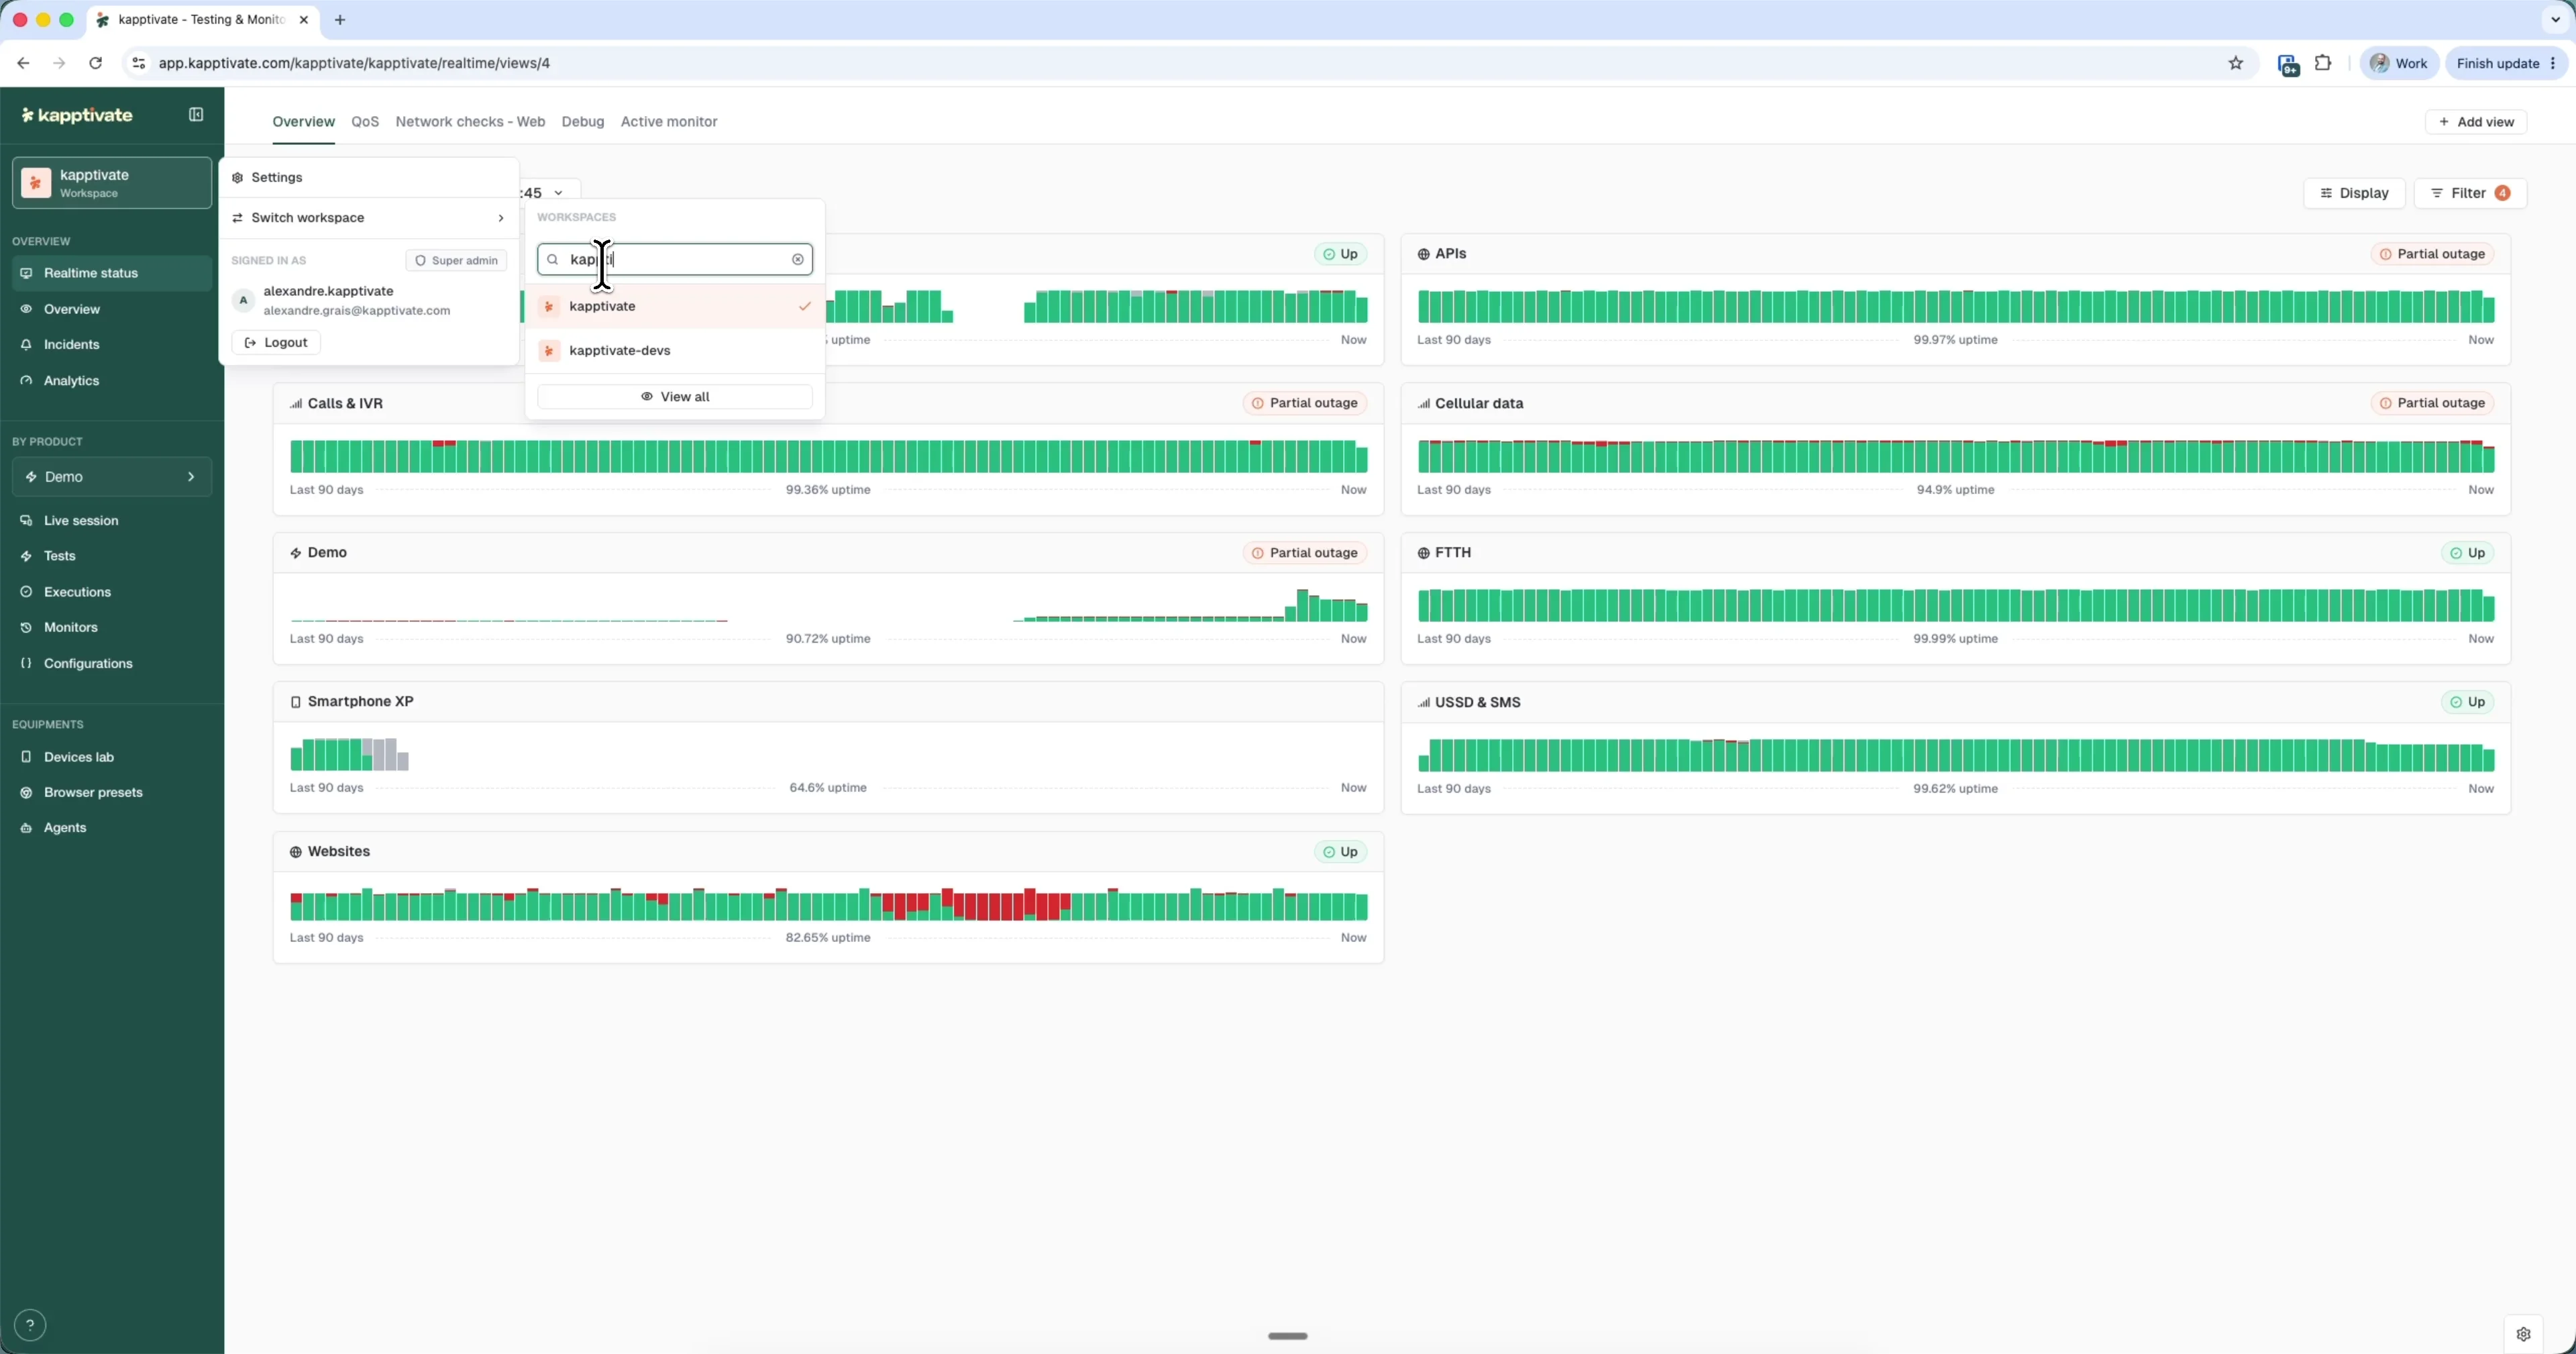This screenshot has width=2576, height=1354.
Task: Go back to the previous page
Action: click(23, 63)
